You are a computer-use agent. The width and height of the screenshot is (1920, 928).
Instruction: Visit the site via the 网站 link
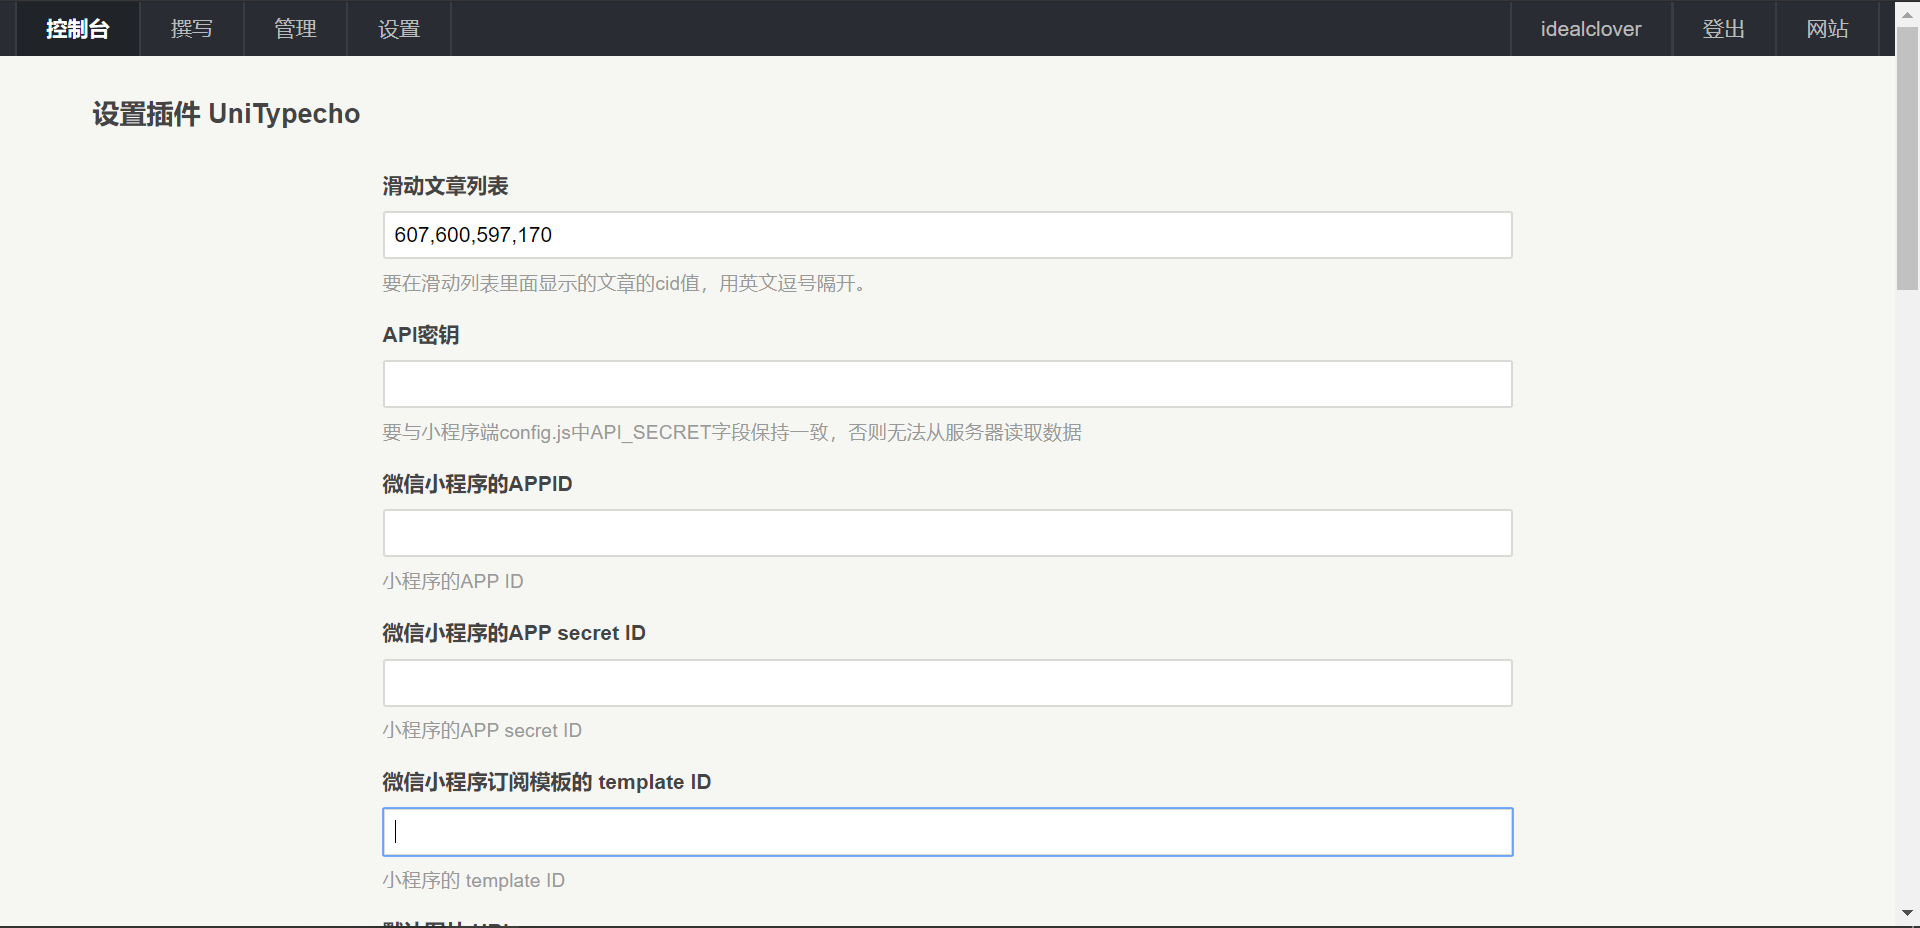[x=1827, y=29]
